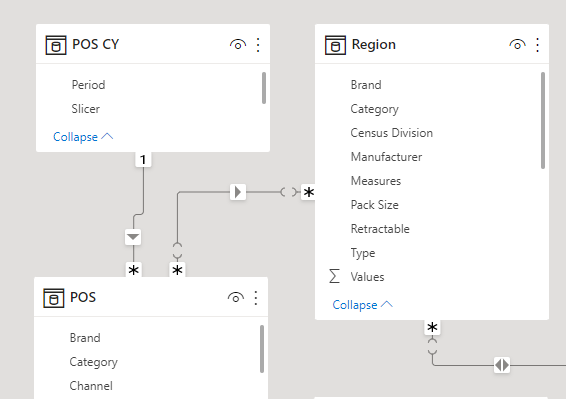
Task: Click the POS CY table scrollbar
Action: click(x=264, y=88)
